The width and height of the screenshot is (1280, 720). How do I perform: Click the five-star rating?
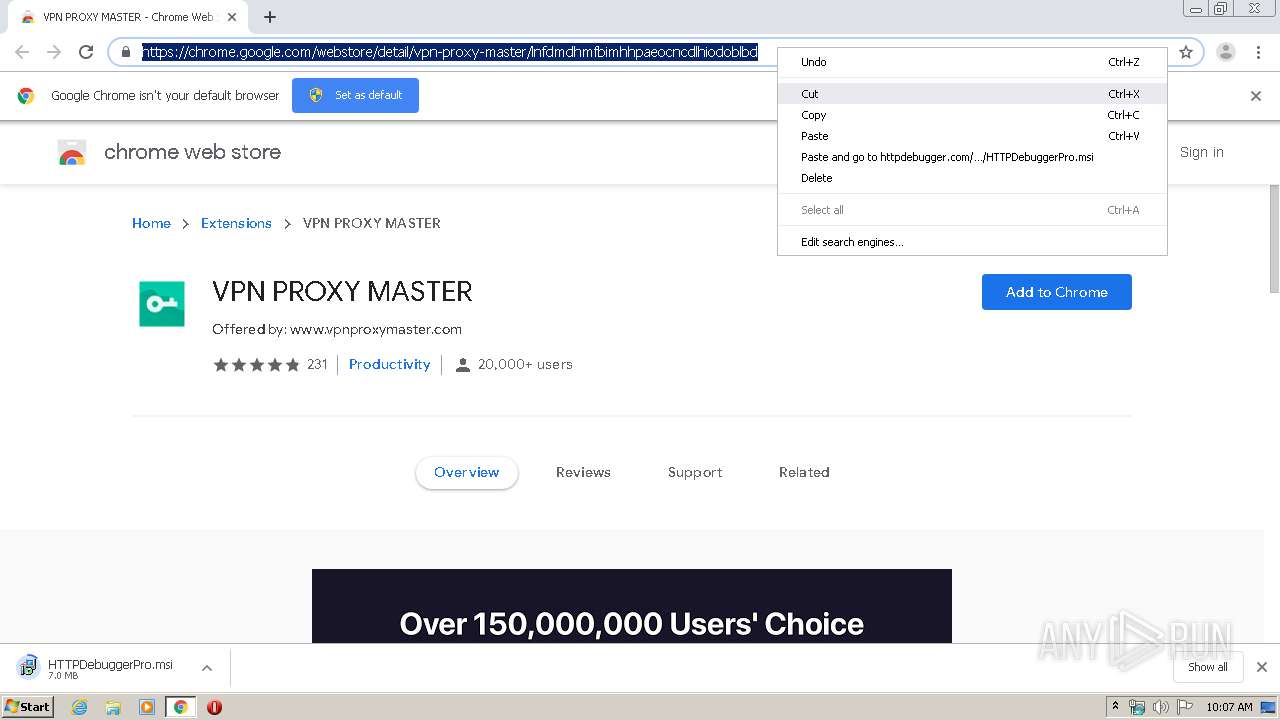click(x=257, y=365)
